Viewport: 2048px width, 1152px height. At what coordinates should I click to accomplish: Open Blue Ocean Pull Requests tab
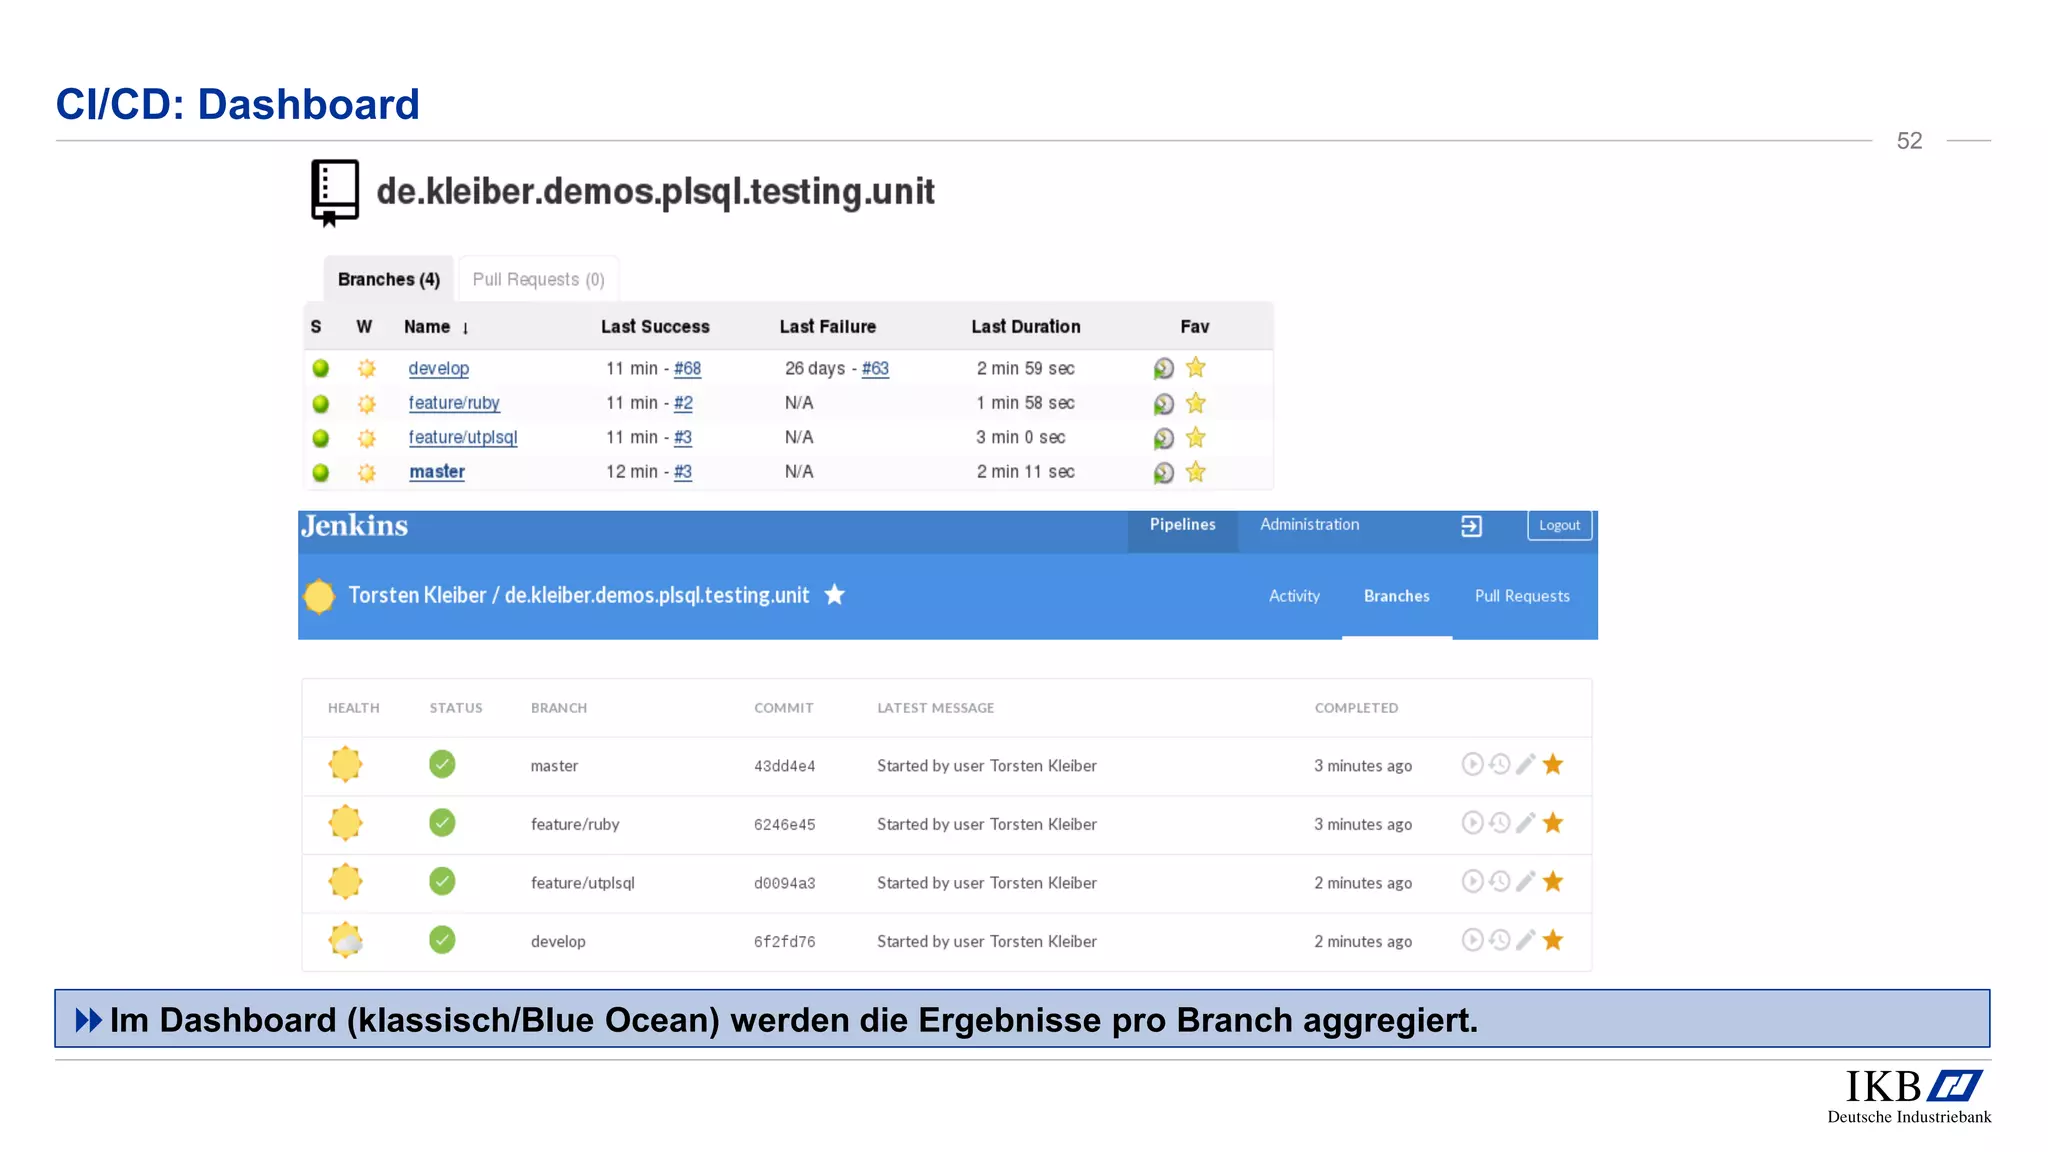pos(1523,596)
